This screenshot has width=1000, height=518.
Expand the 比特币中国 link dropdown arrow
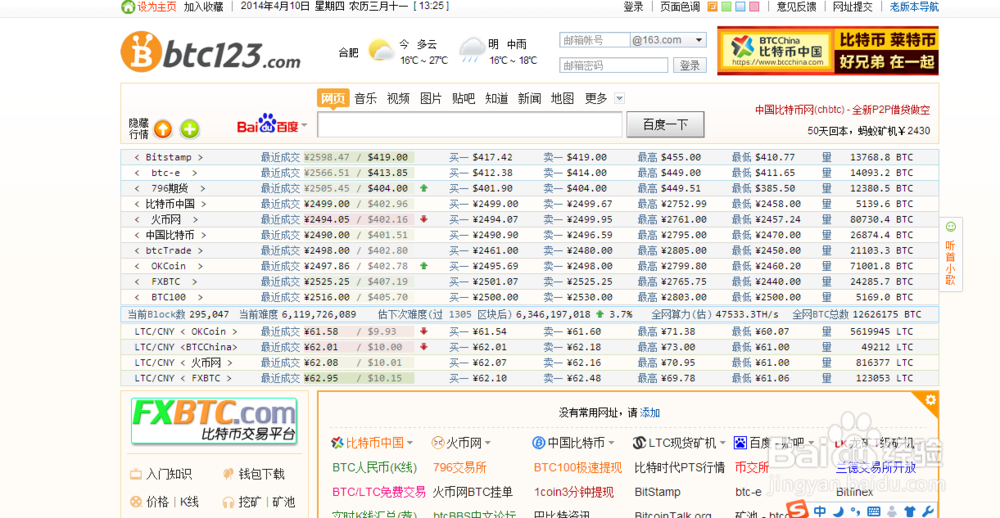tap(409, 443)
